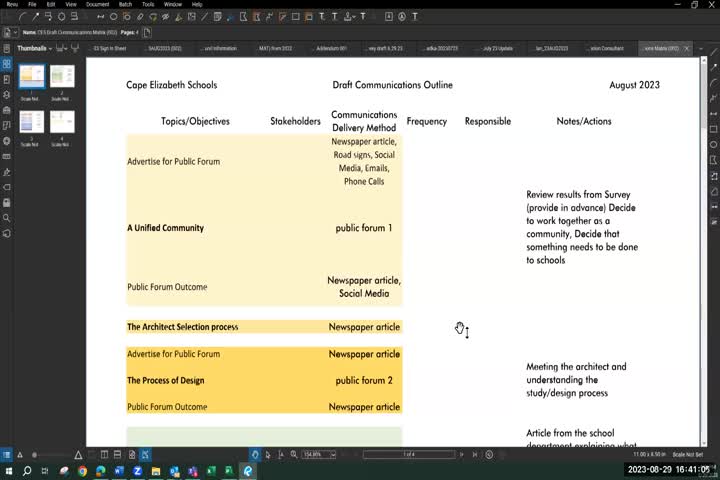Screen dimensions: 720x480
Task: Activate the Select arrow tool
Action: click(x=268, y=455)
